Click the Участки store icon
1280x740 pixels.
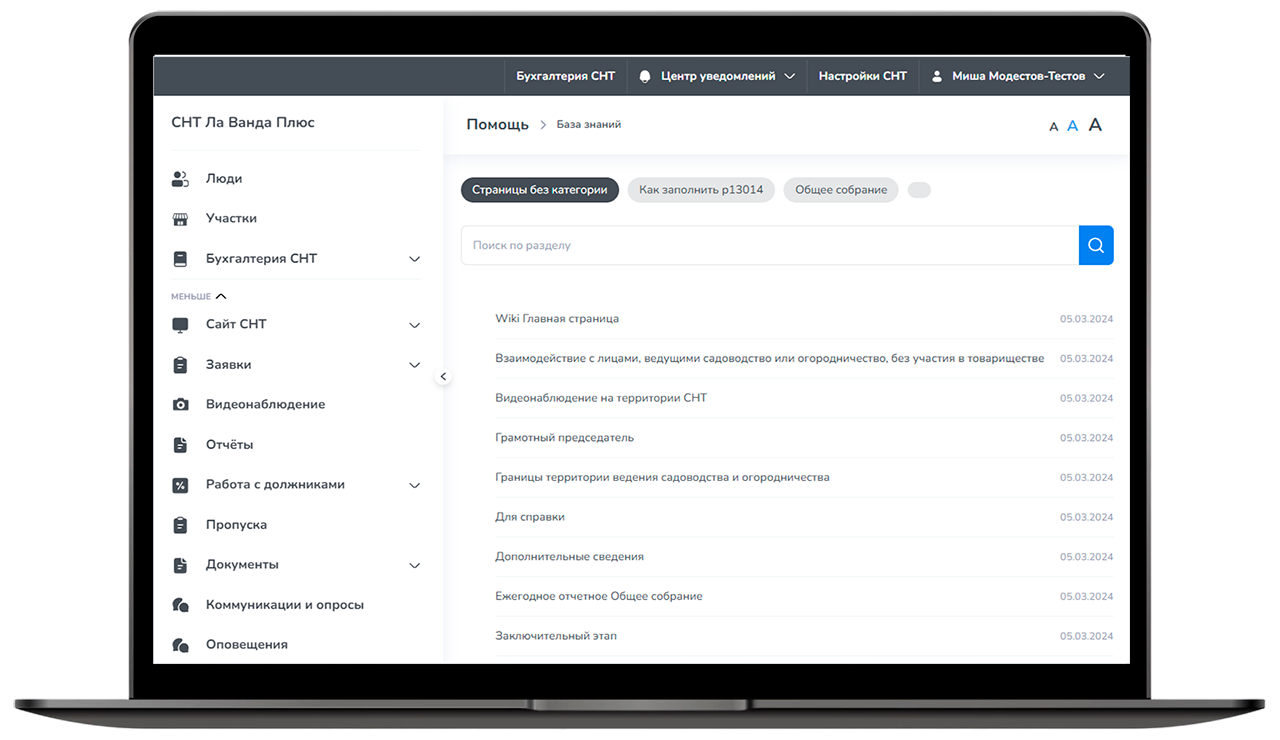coord(180,219)
